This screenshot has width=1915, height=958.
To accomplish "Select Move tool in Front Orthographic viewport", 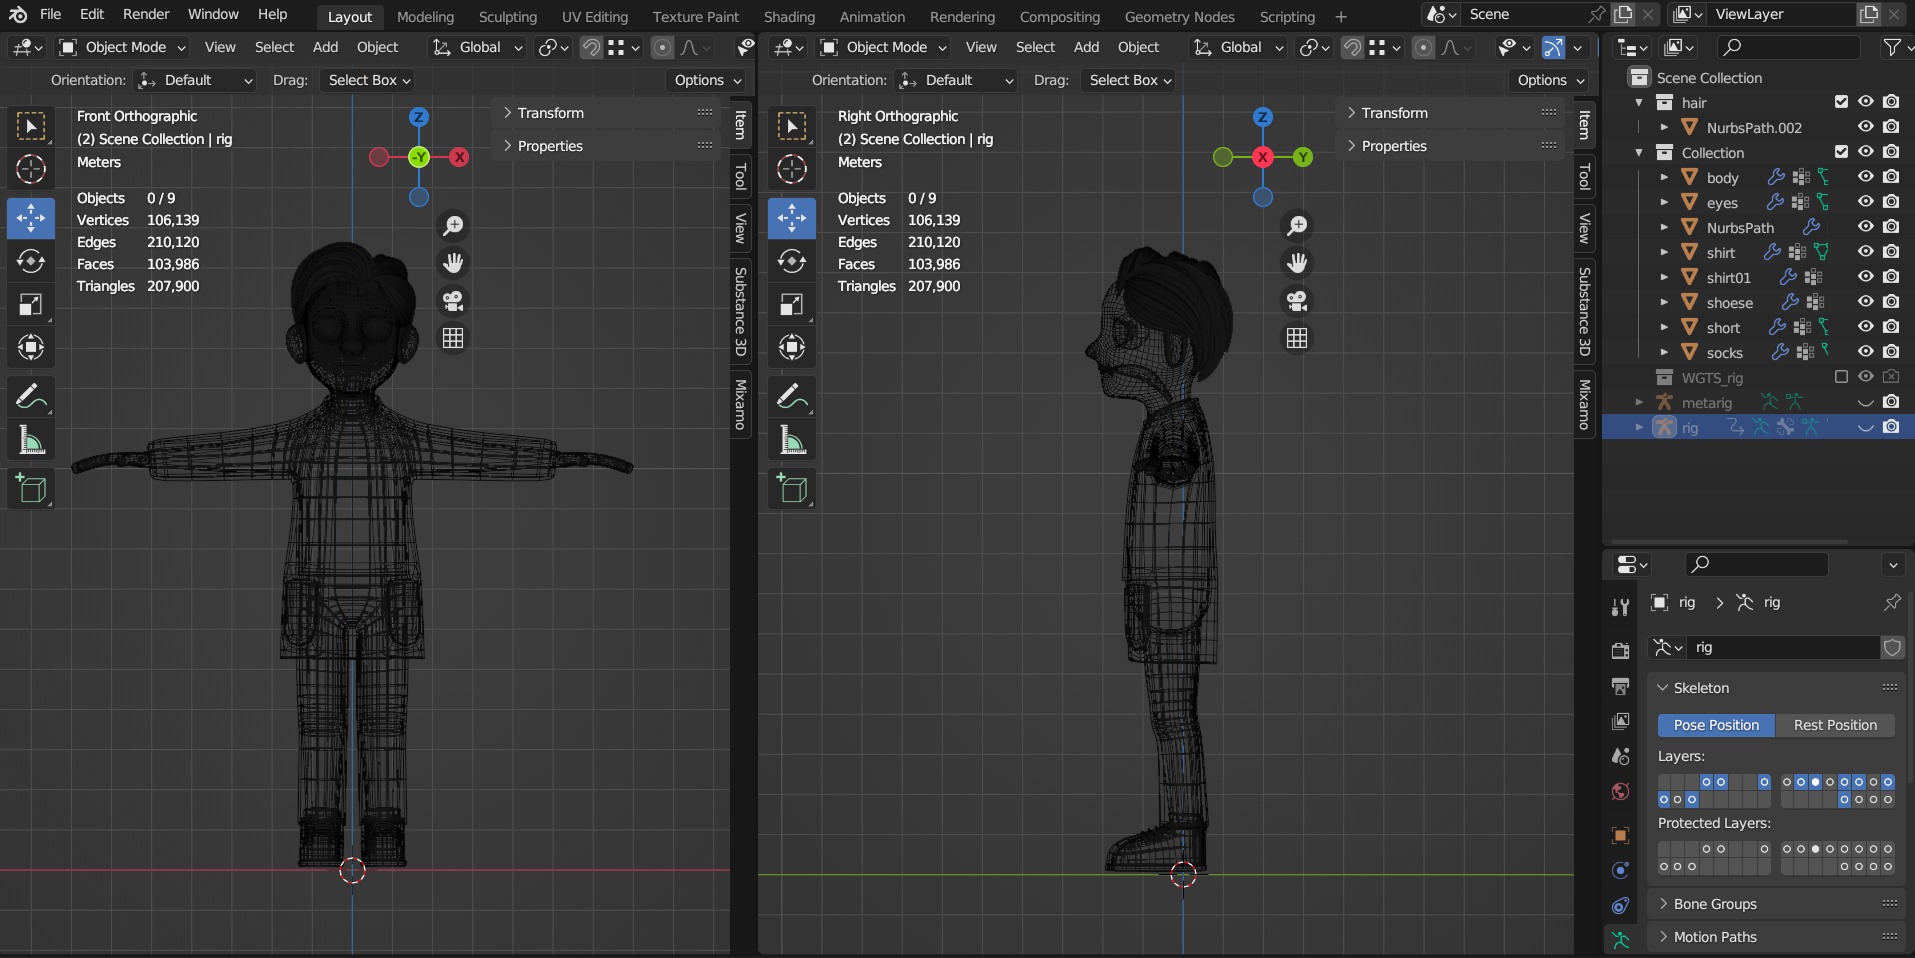I will click(31, 218).
